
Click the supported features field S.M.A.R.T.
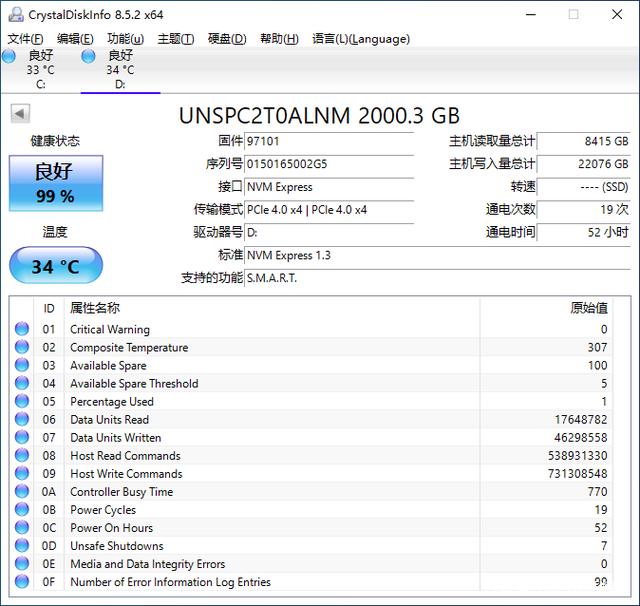(438, 278)
